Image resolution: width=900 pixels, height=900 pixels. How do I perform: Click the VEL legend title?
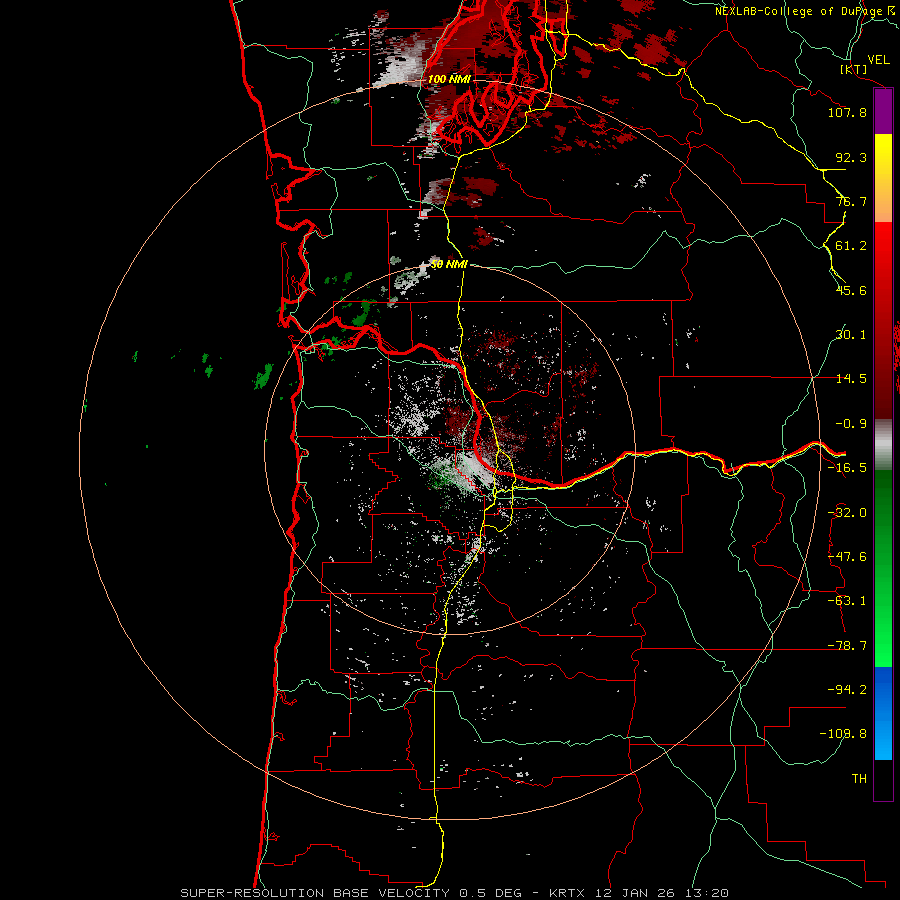coord(879,60)
